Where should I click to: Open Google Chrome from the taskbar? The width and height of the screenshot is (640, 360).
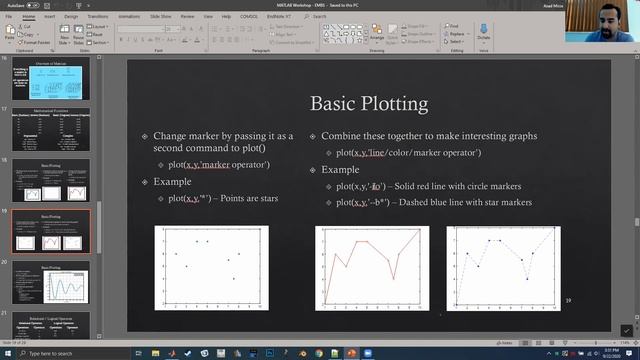tap(319, 353)
